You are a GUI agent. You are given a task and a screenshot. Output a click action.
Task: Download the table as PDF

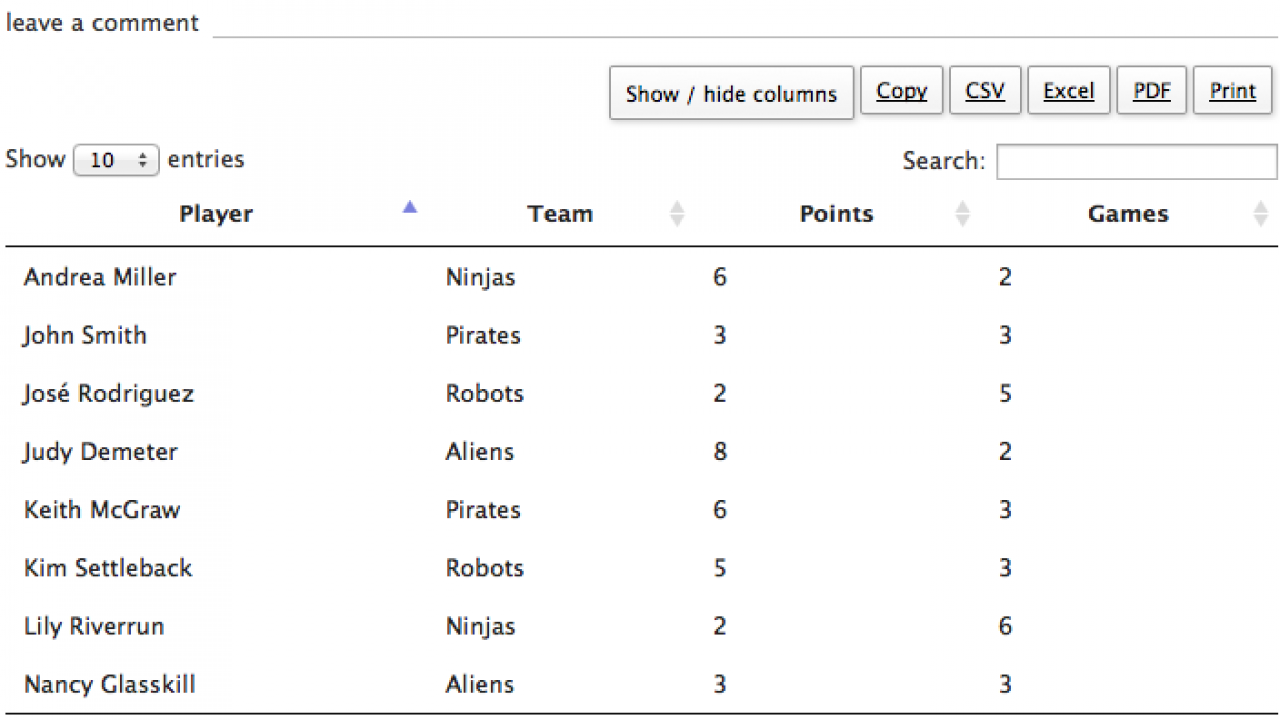[1152, 90]
